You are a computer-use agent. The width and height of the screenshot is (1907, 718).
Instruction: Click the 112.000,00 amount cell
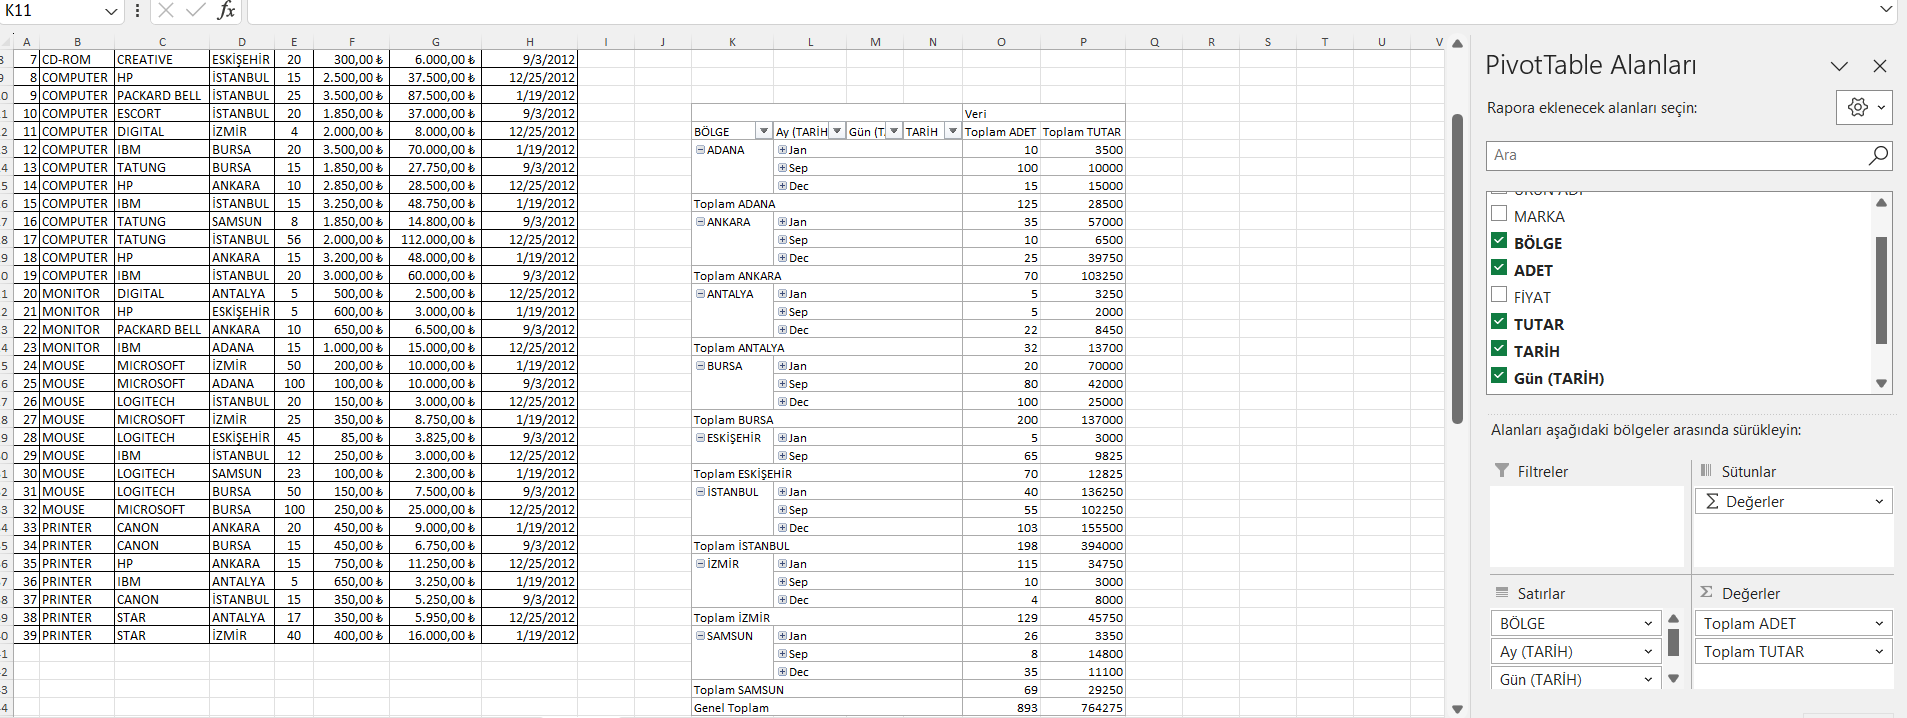435,240
